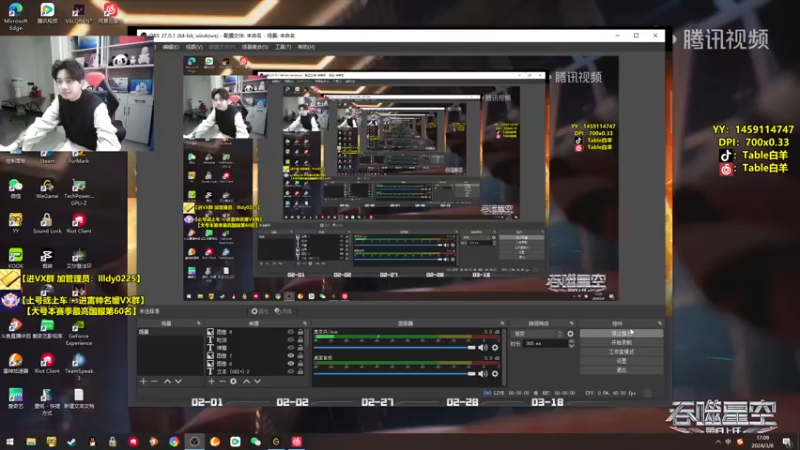
Task: Move the scene up in Scenes panel
Action: [167, 381]
